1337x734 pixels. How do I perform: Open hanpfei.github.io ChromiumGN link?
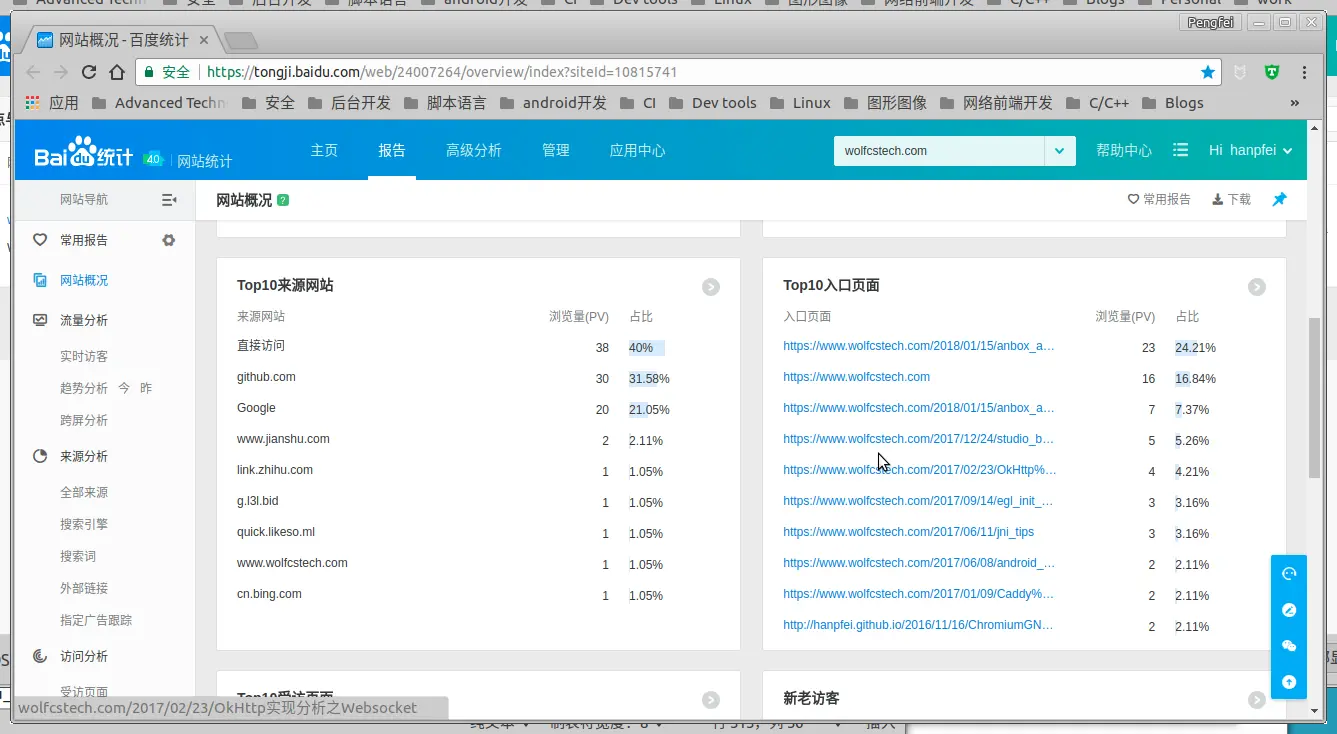tap(918, 625)
